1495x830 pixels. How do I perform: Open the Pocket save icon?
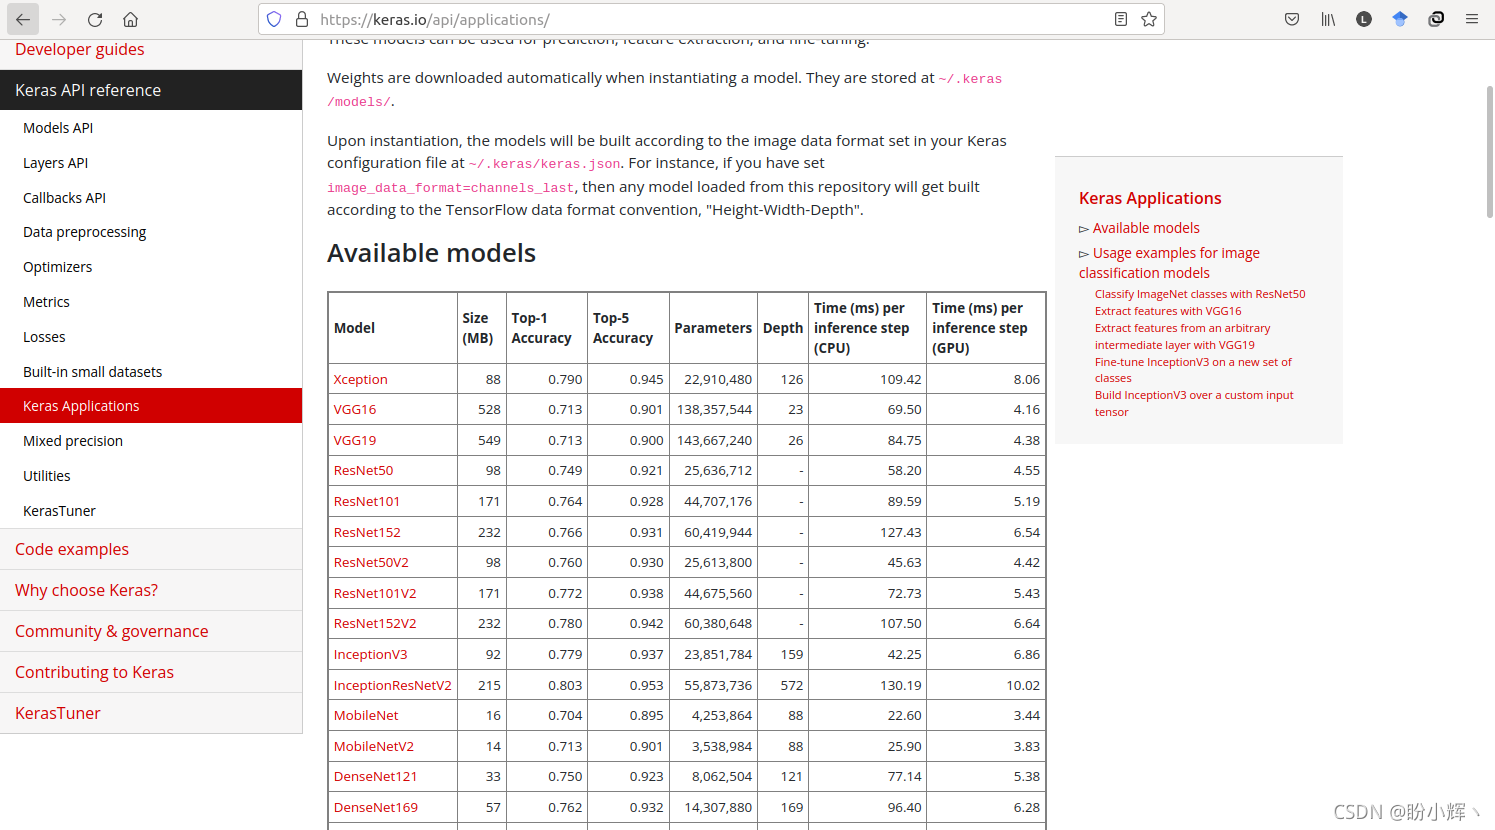point(1292,19)
